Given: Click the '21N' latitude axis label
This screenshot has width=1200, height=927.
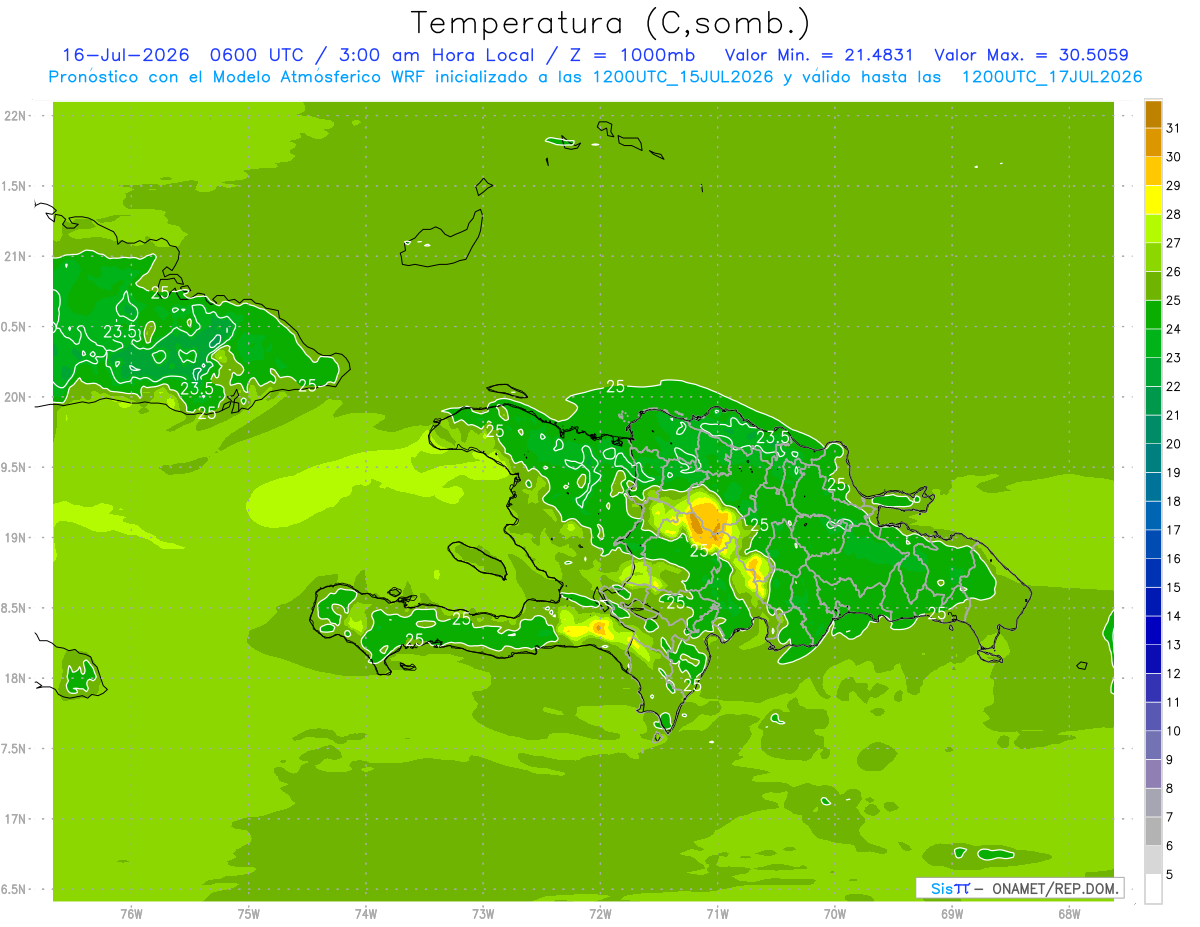Looking at the screenshot, I should coord(16,257).
